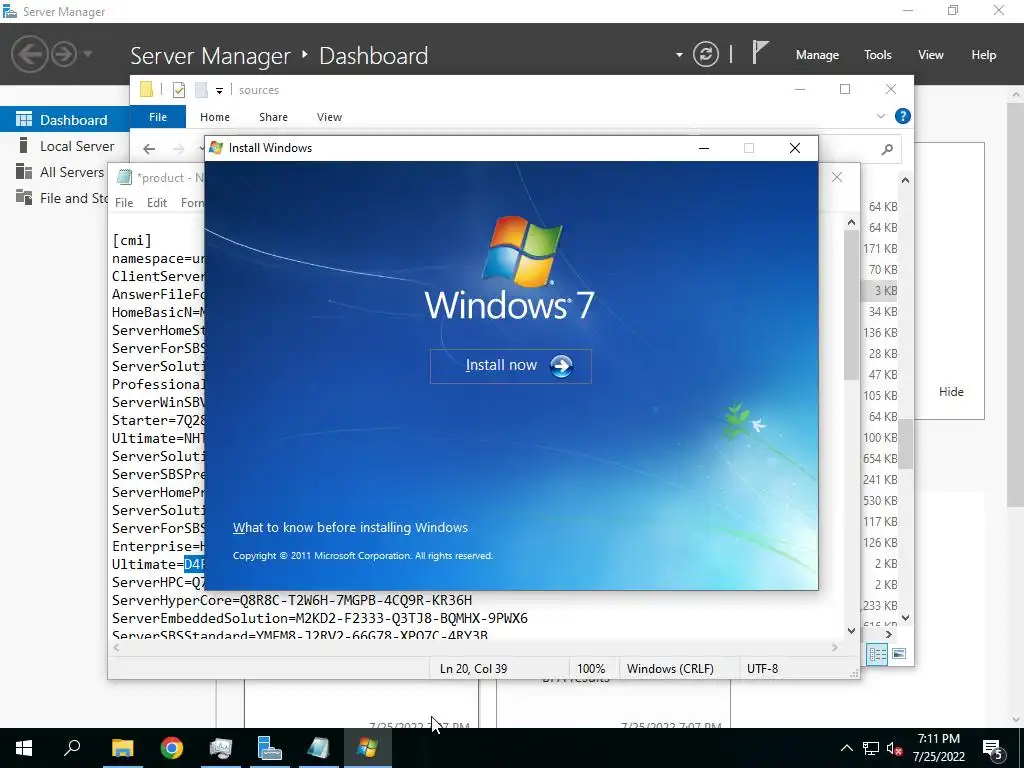Image resolution: width=1024 pixels, height=768 pixels.
Task: Open the Help menu in Server Manager
Action: tap(984, 55)
